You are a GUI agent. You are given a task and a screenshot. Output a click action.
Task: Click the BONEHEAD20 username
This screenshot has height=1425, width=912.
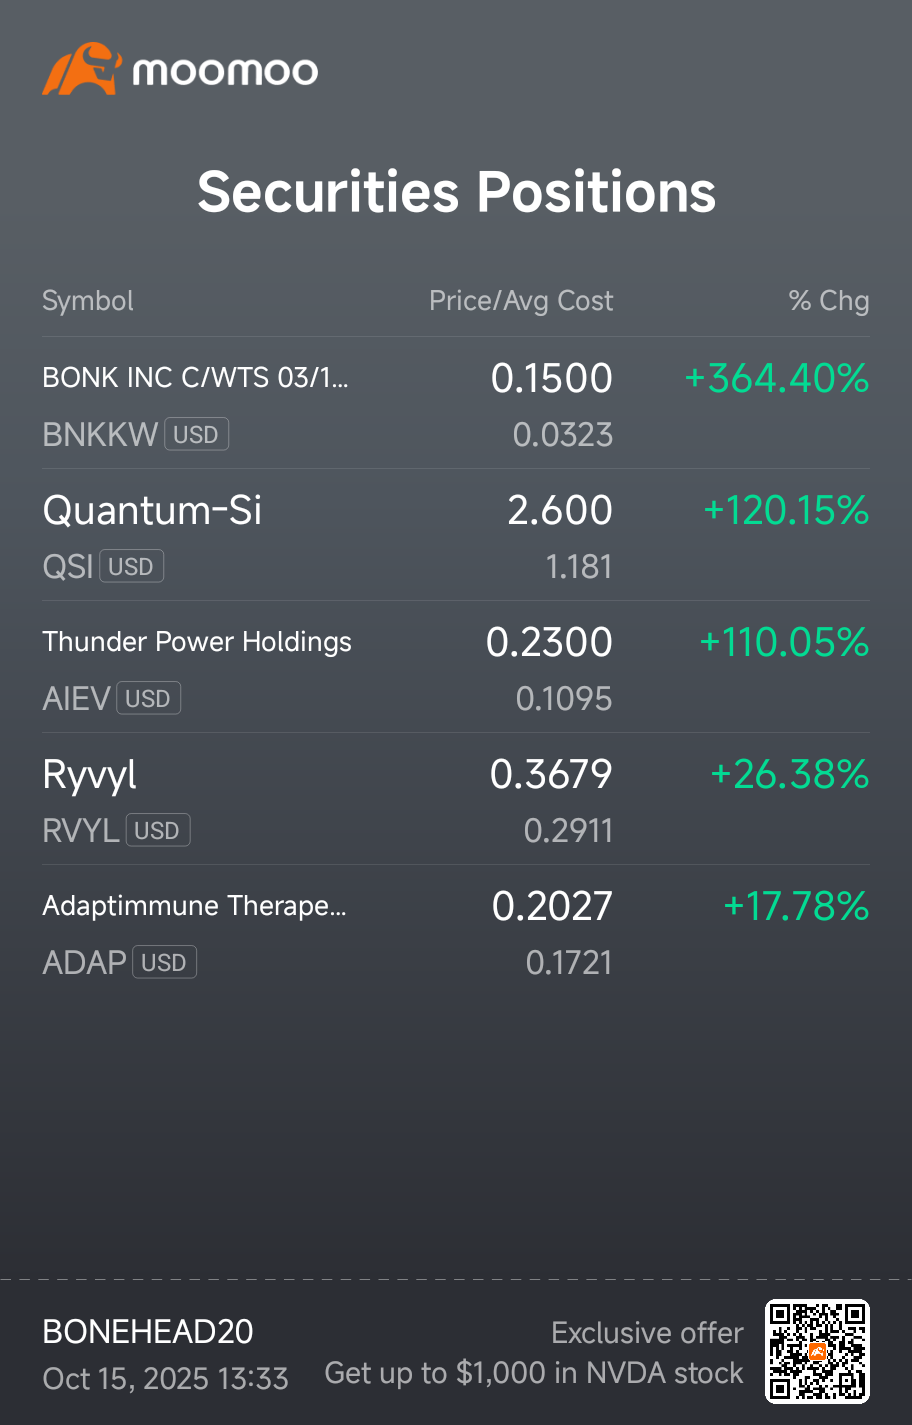coord(148,1332)
